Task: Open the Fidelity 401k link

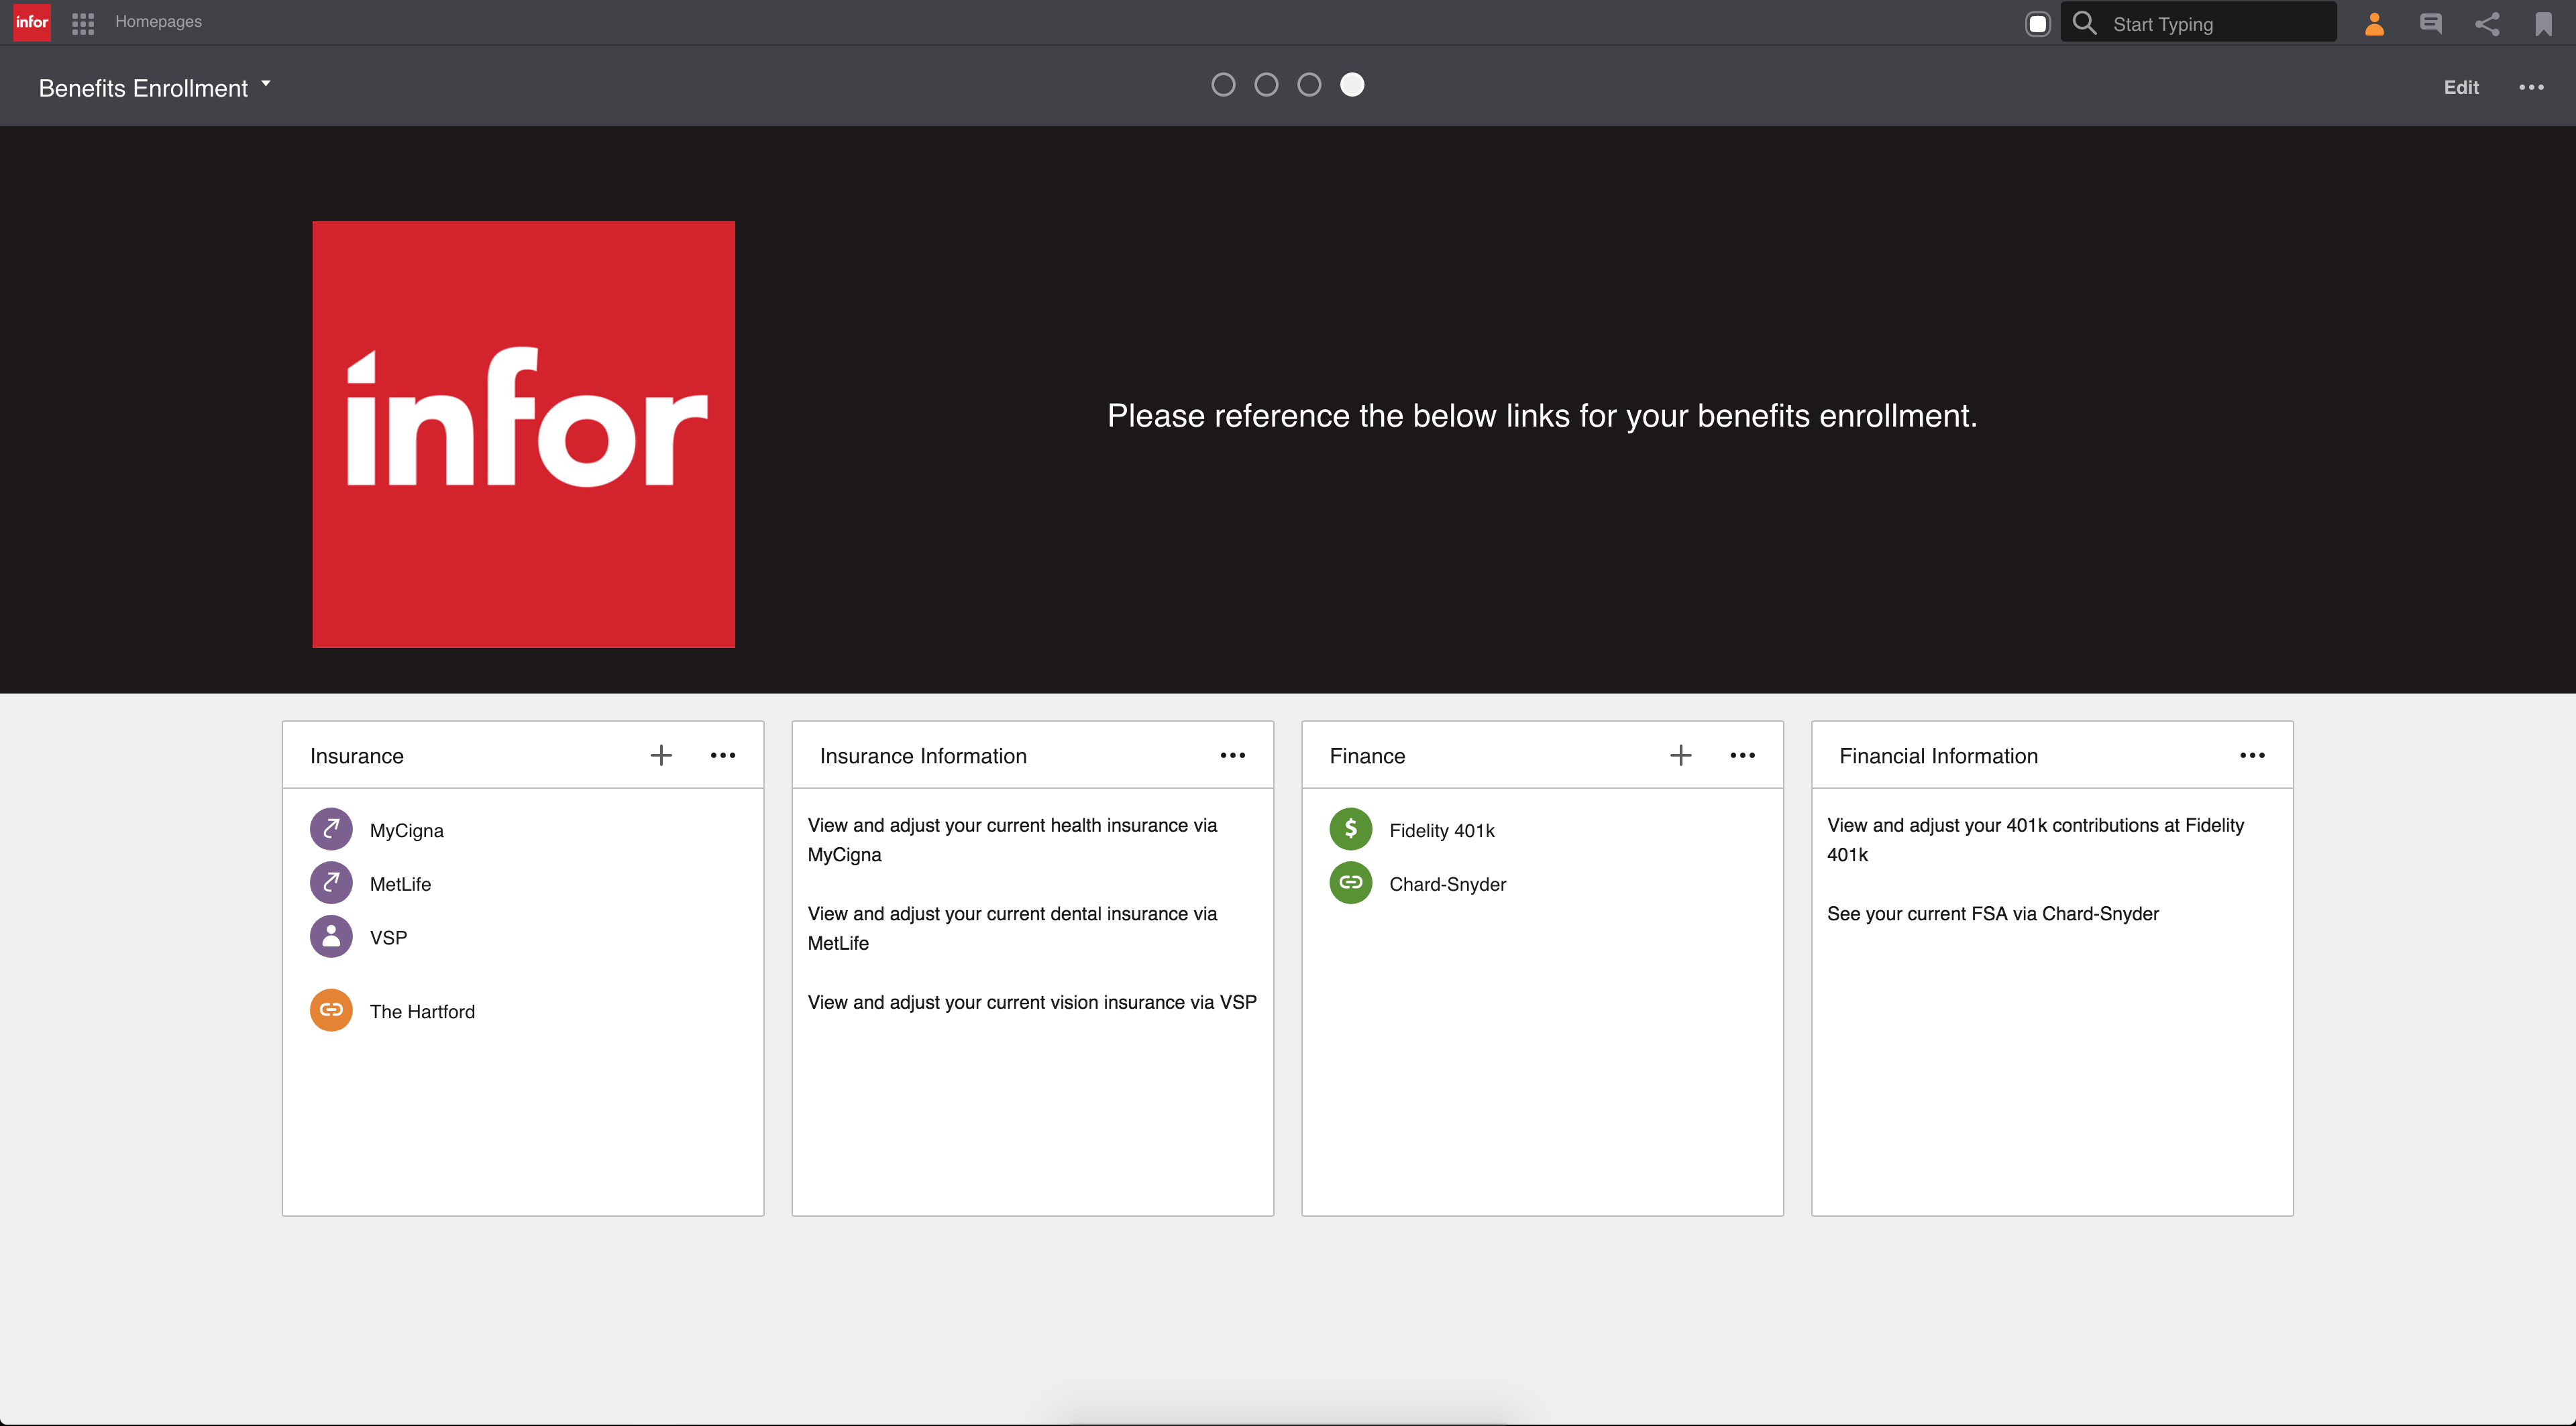Action: (1442, 831)
